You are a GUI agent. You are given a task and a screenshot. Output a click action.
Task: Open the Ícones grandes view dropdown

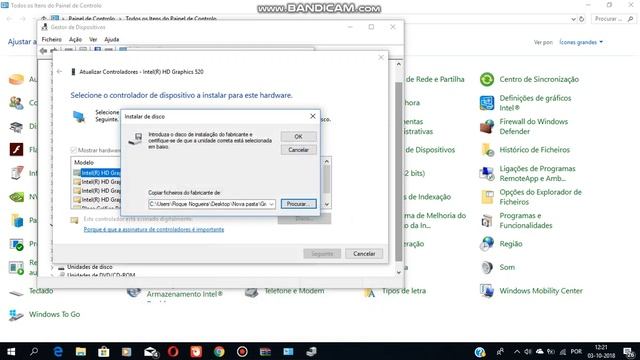tap(581, 42)
